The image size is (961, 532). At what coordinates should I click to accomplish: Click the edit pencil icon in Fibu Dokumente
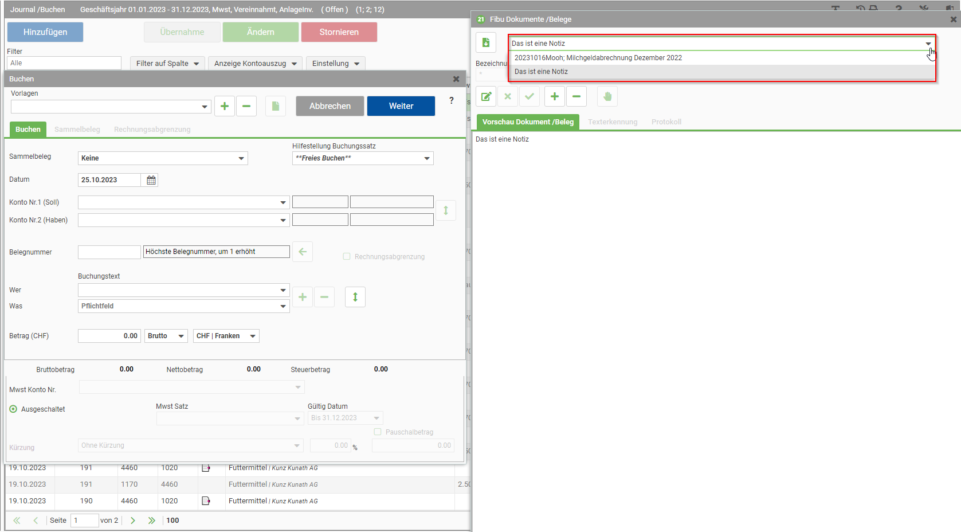pos(486,97)
